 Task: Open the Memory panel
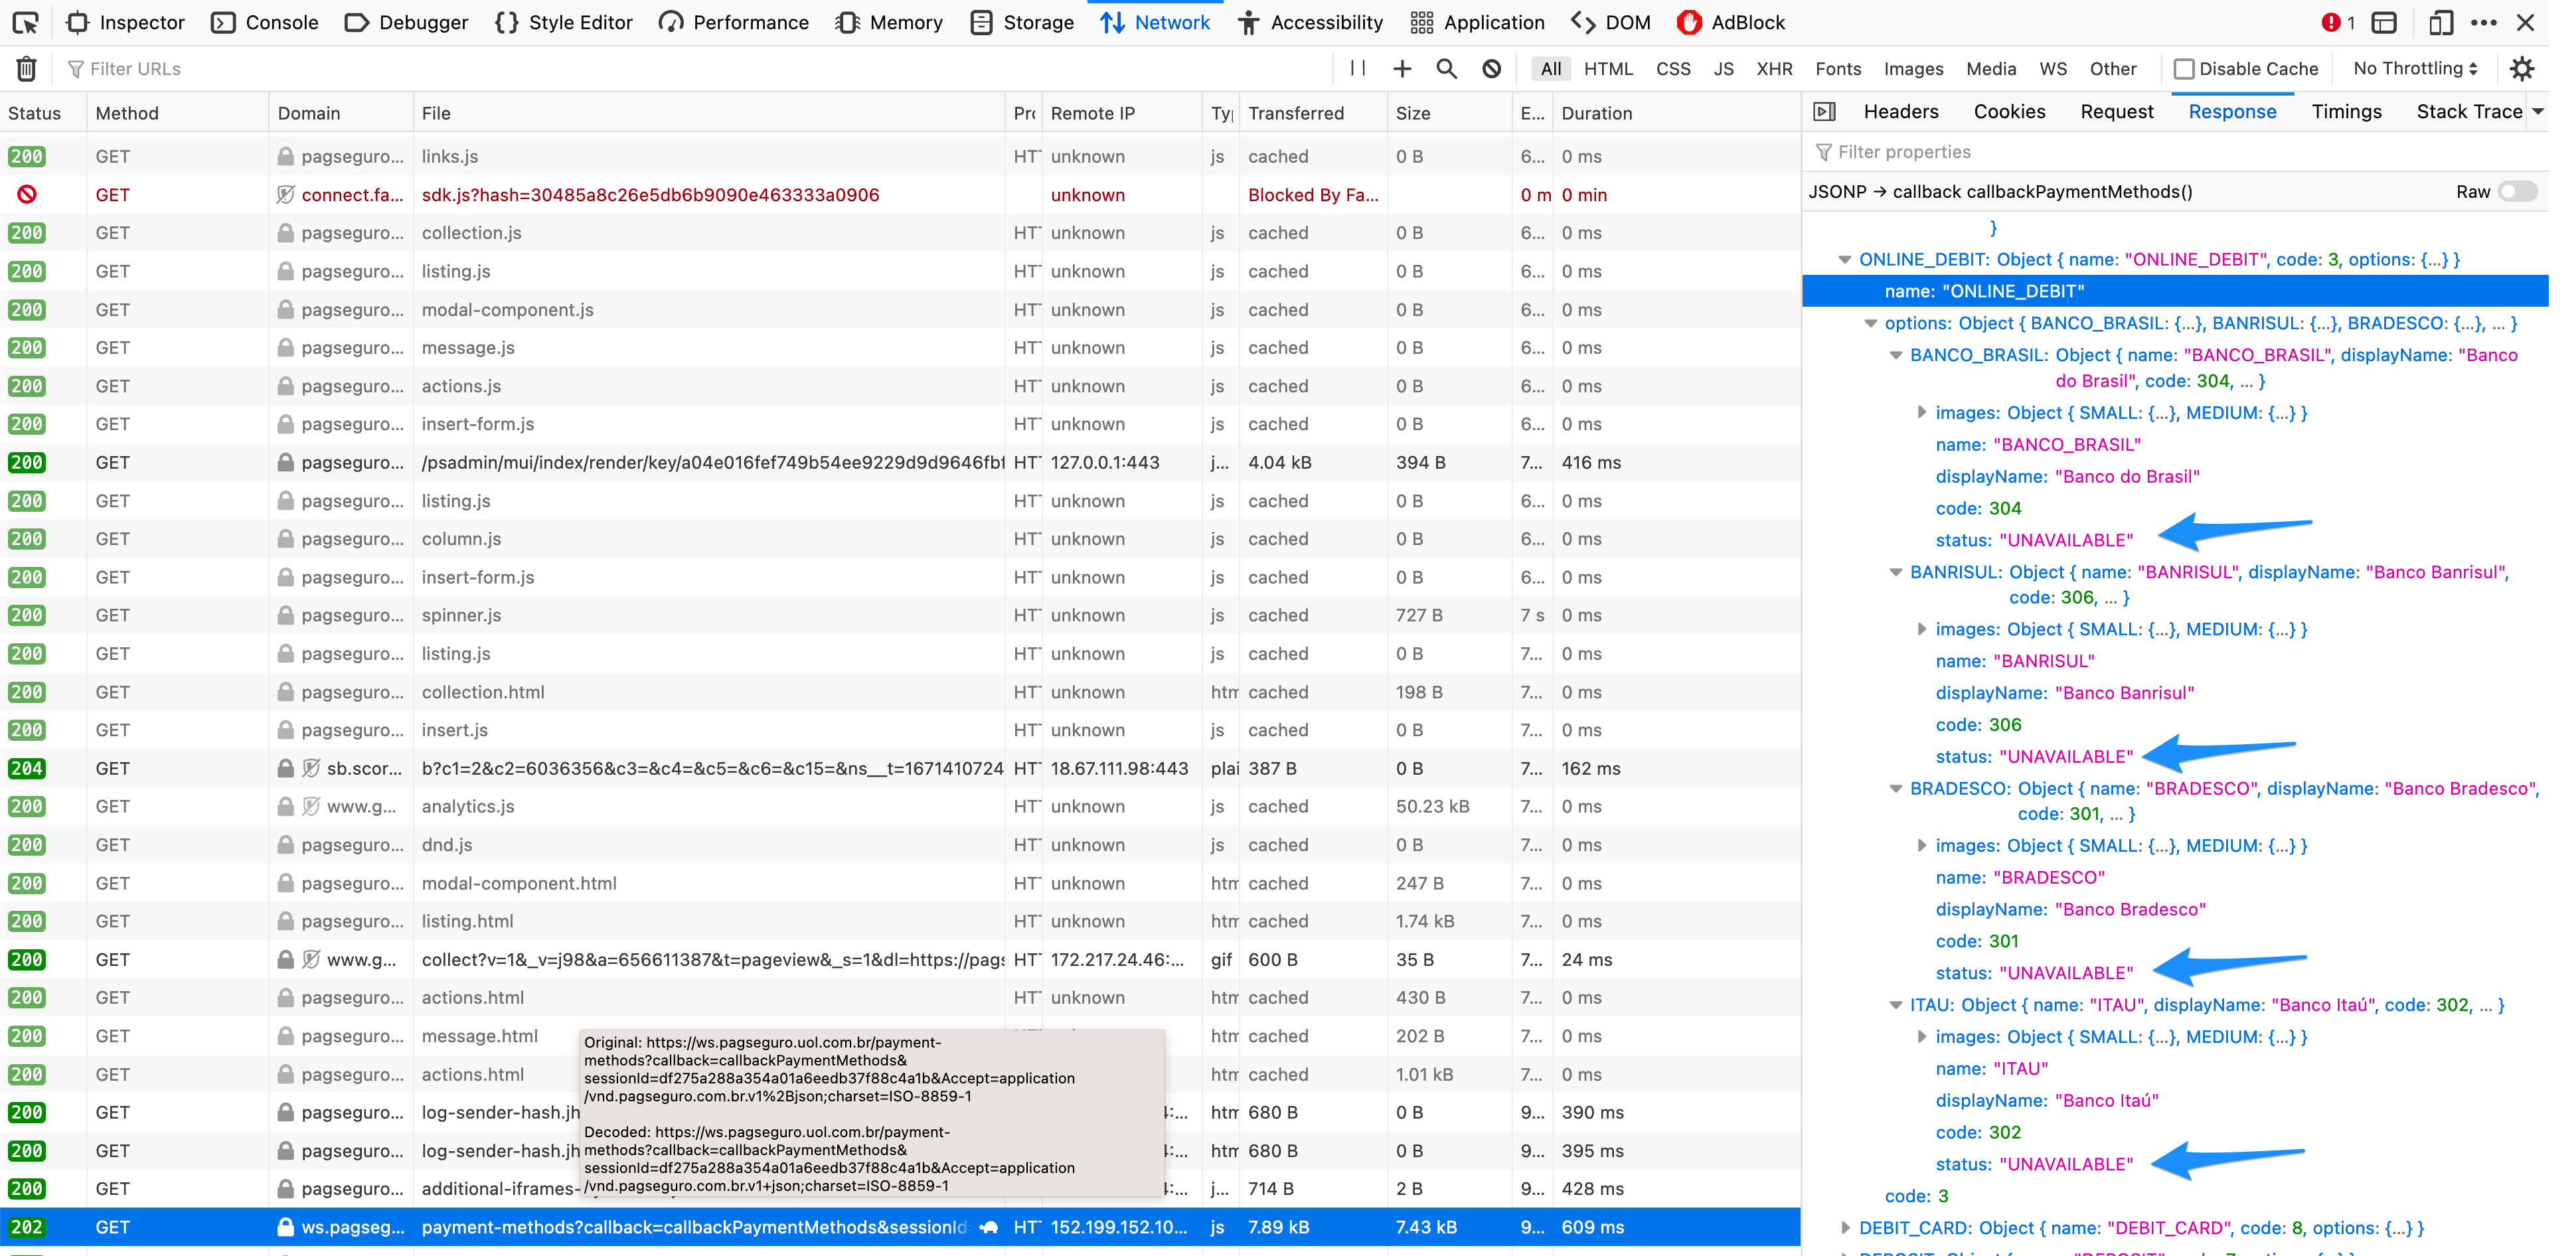(889, 22)
